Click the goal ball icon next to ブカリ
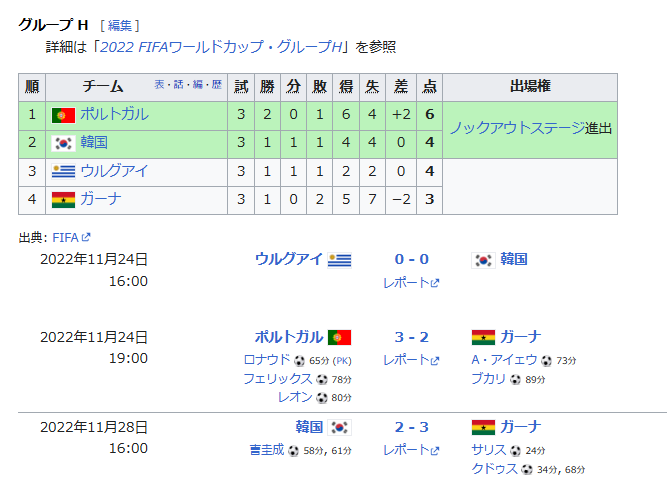This screenshot has width=667, height=484. point(514,380)
